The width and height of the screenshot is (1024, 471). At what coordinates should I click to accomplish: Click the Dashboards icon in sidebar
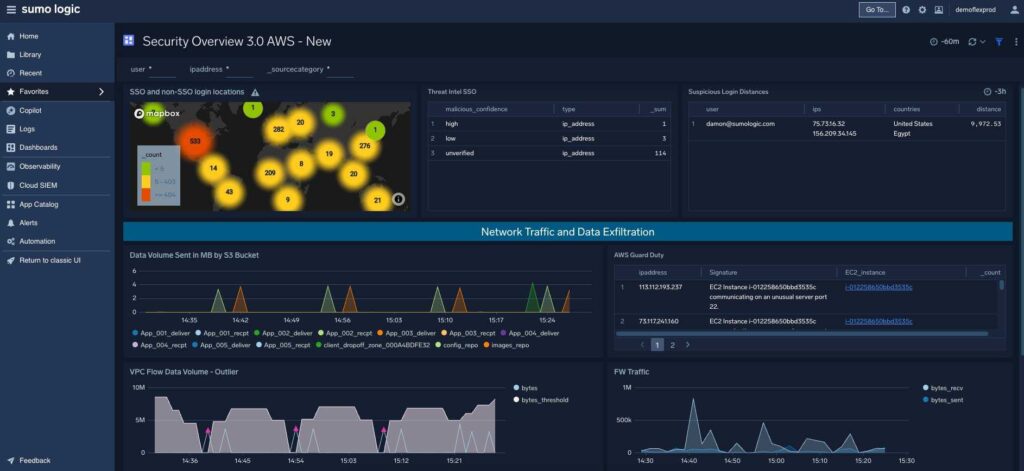click(10, 148)
